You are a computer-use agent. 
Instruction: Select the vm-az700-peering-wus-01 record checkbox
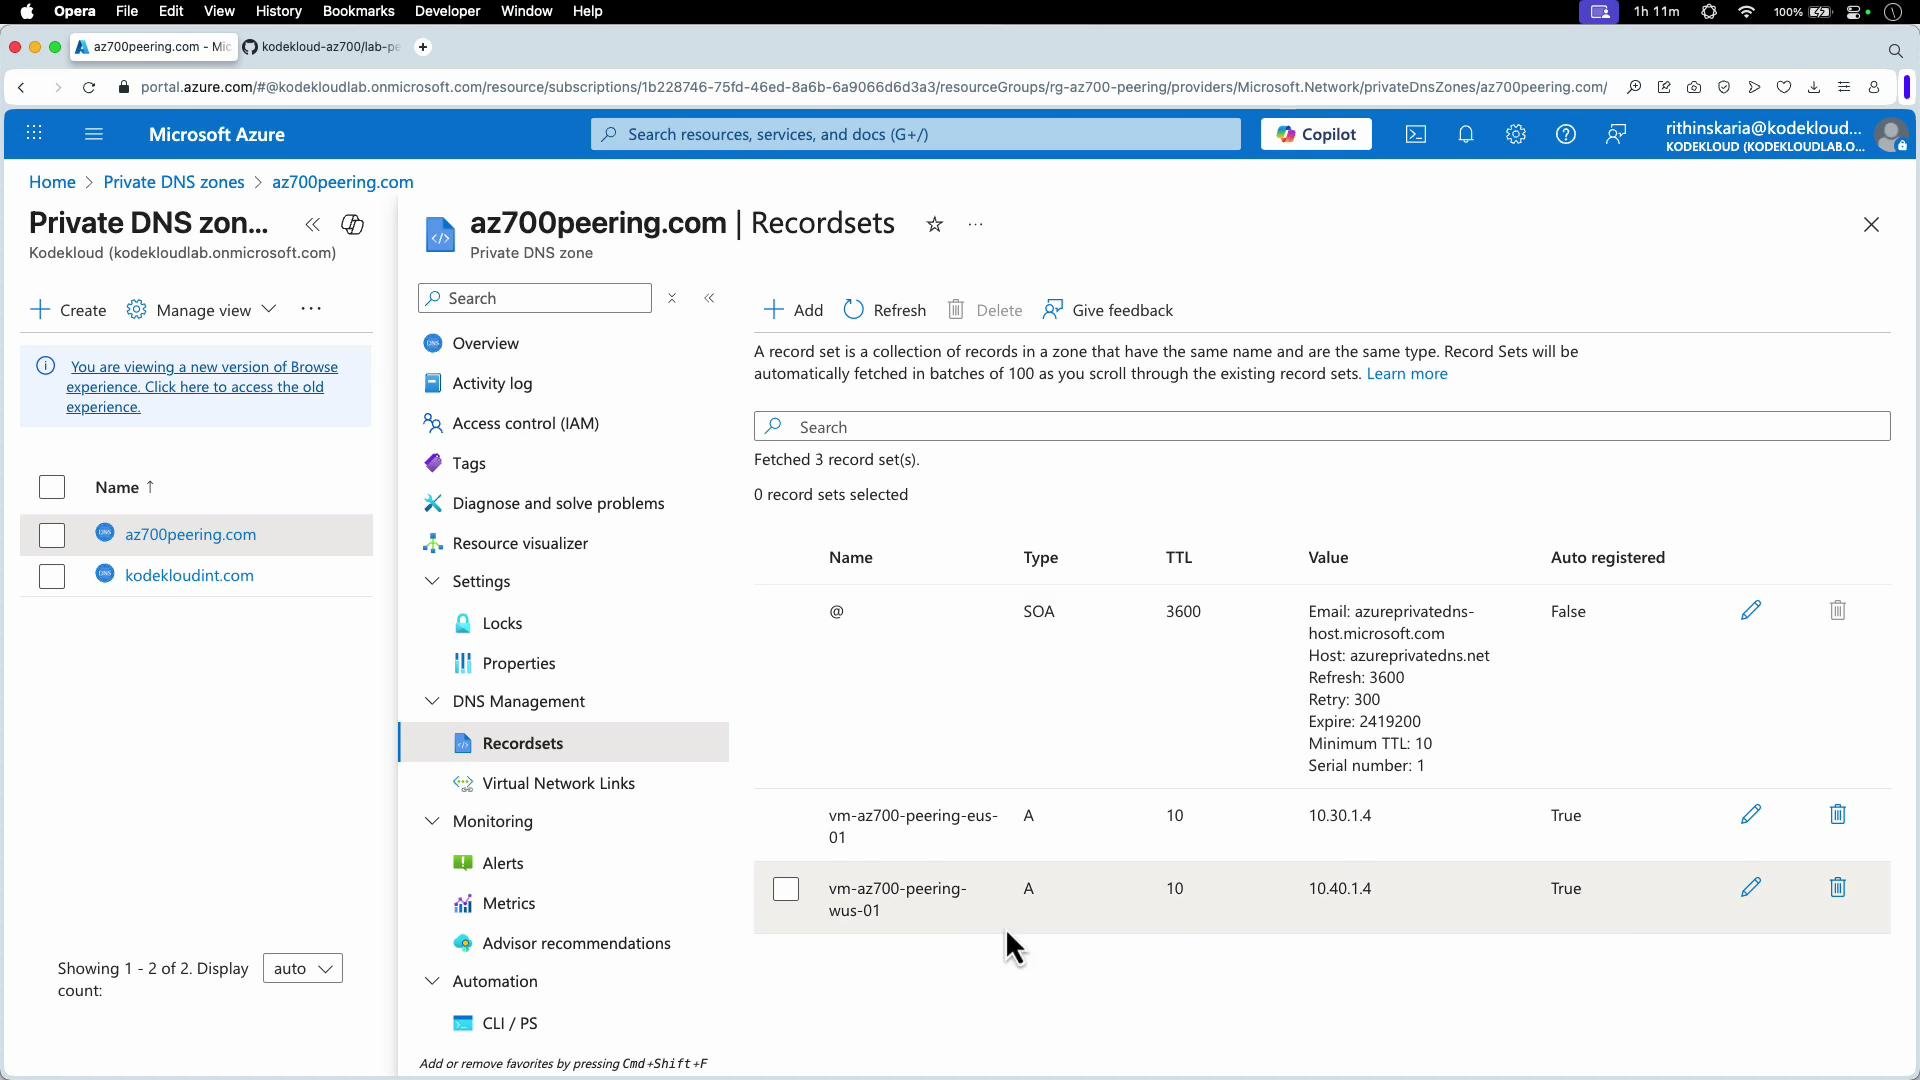(x=786, y=889)
